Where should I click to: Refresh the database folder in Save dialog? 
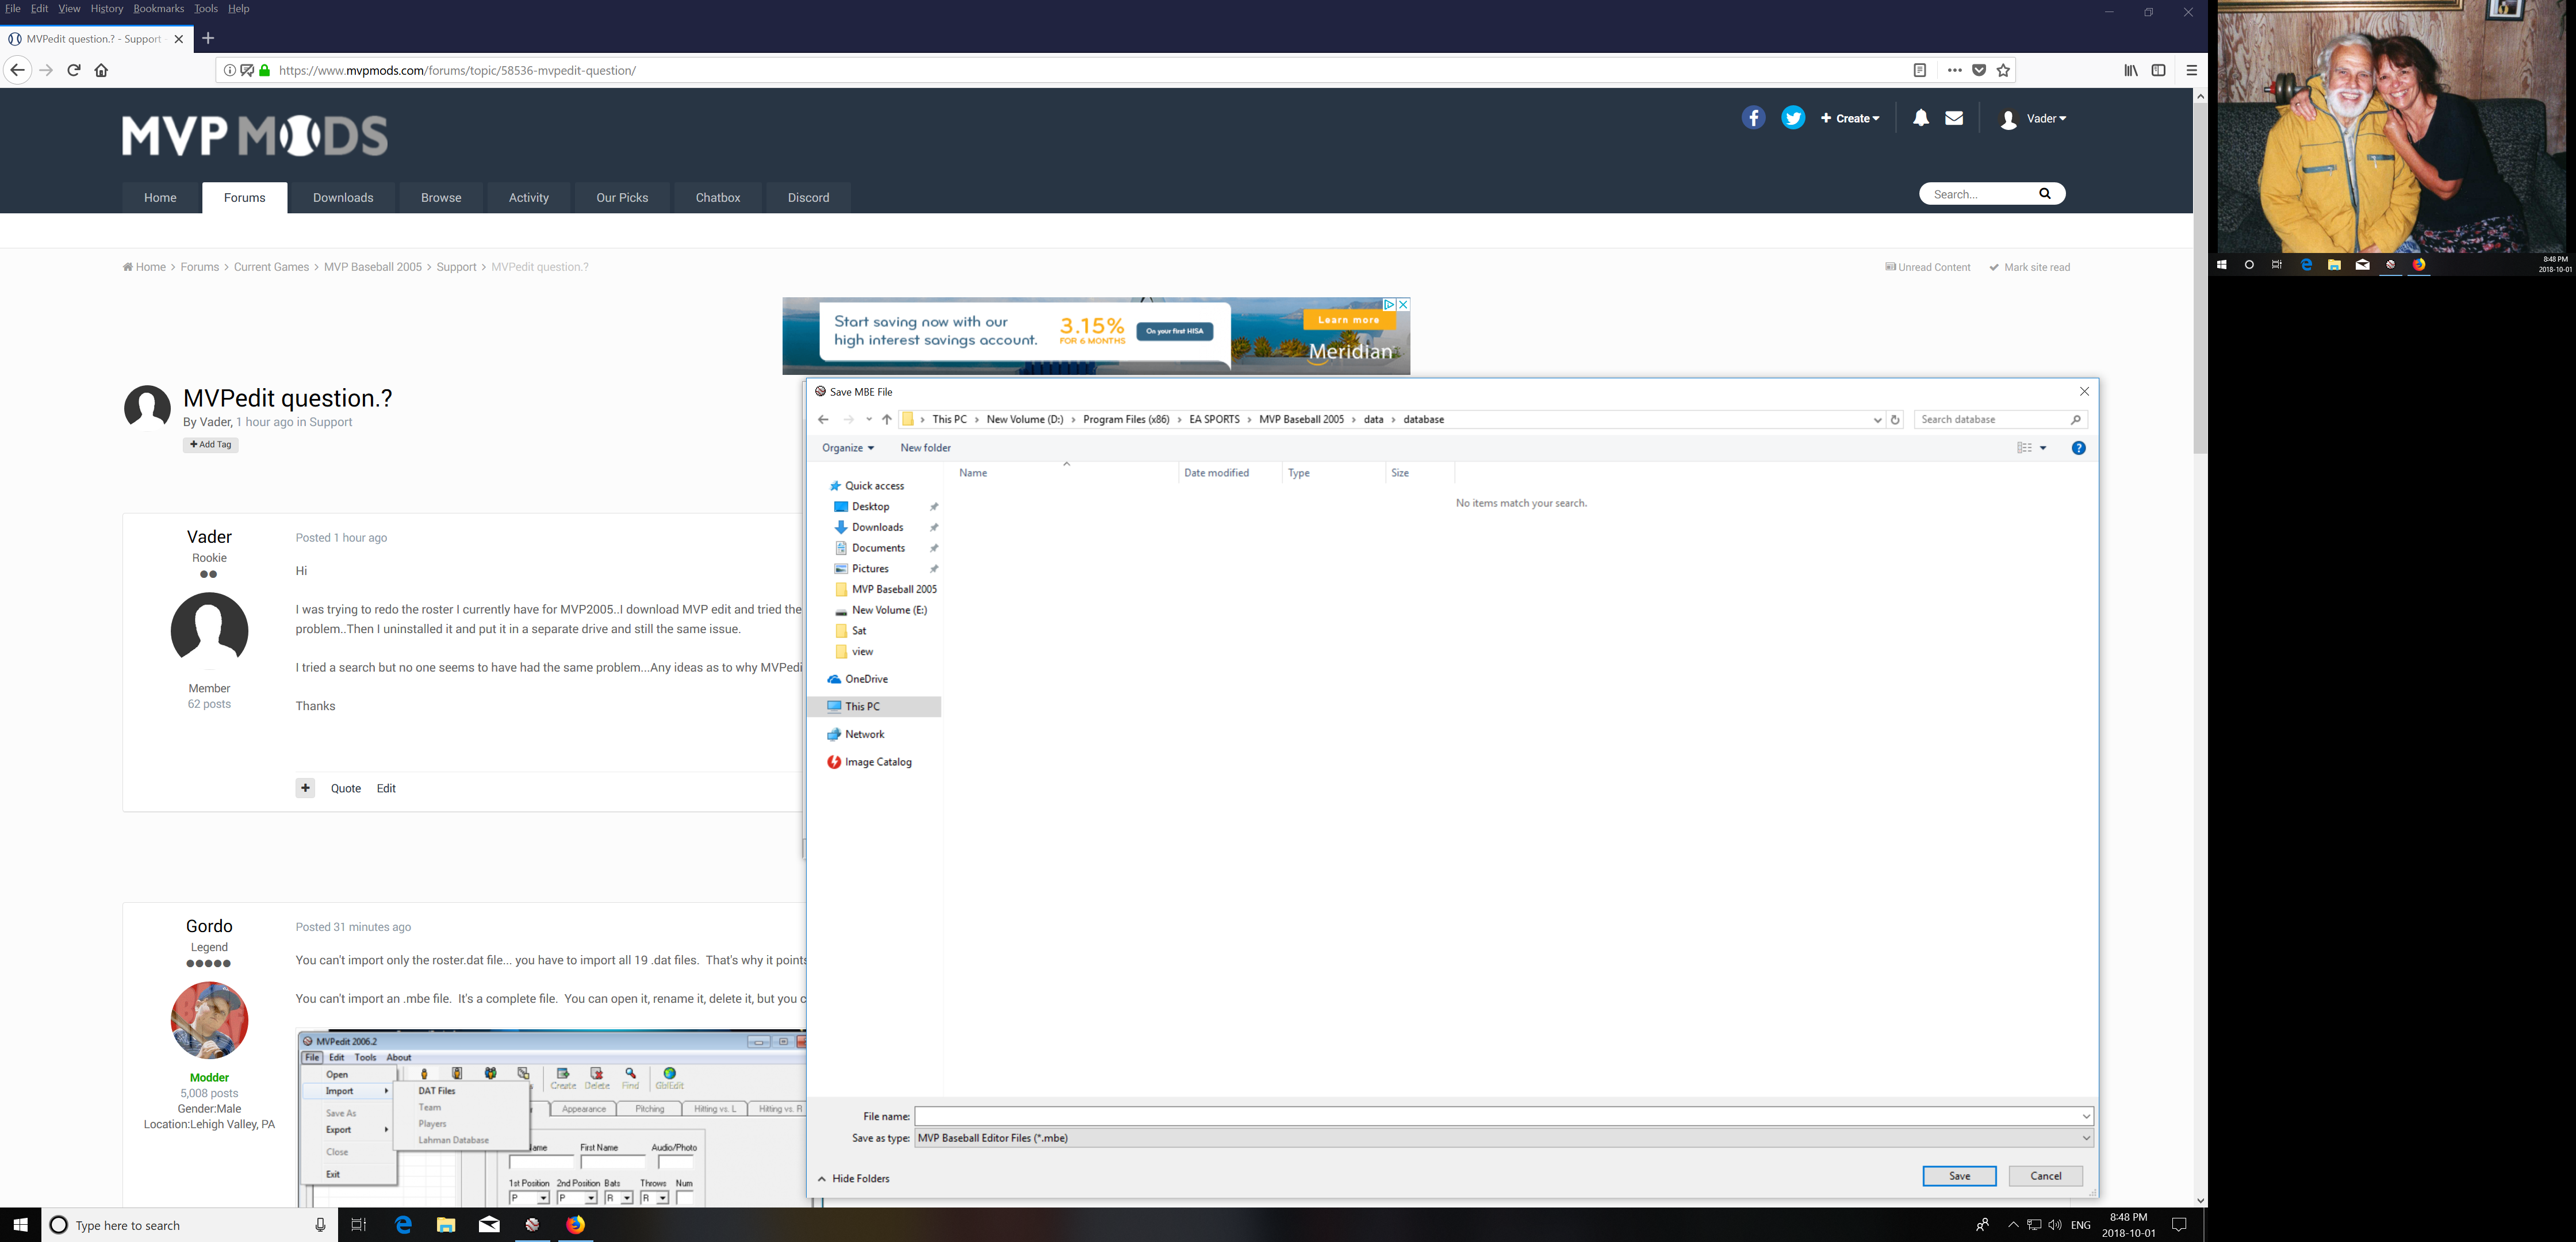pyautogui.click(x=1895, y=420)
